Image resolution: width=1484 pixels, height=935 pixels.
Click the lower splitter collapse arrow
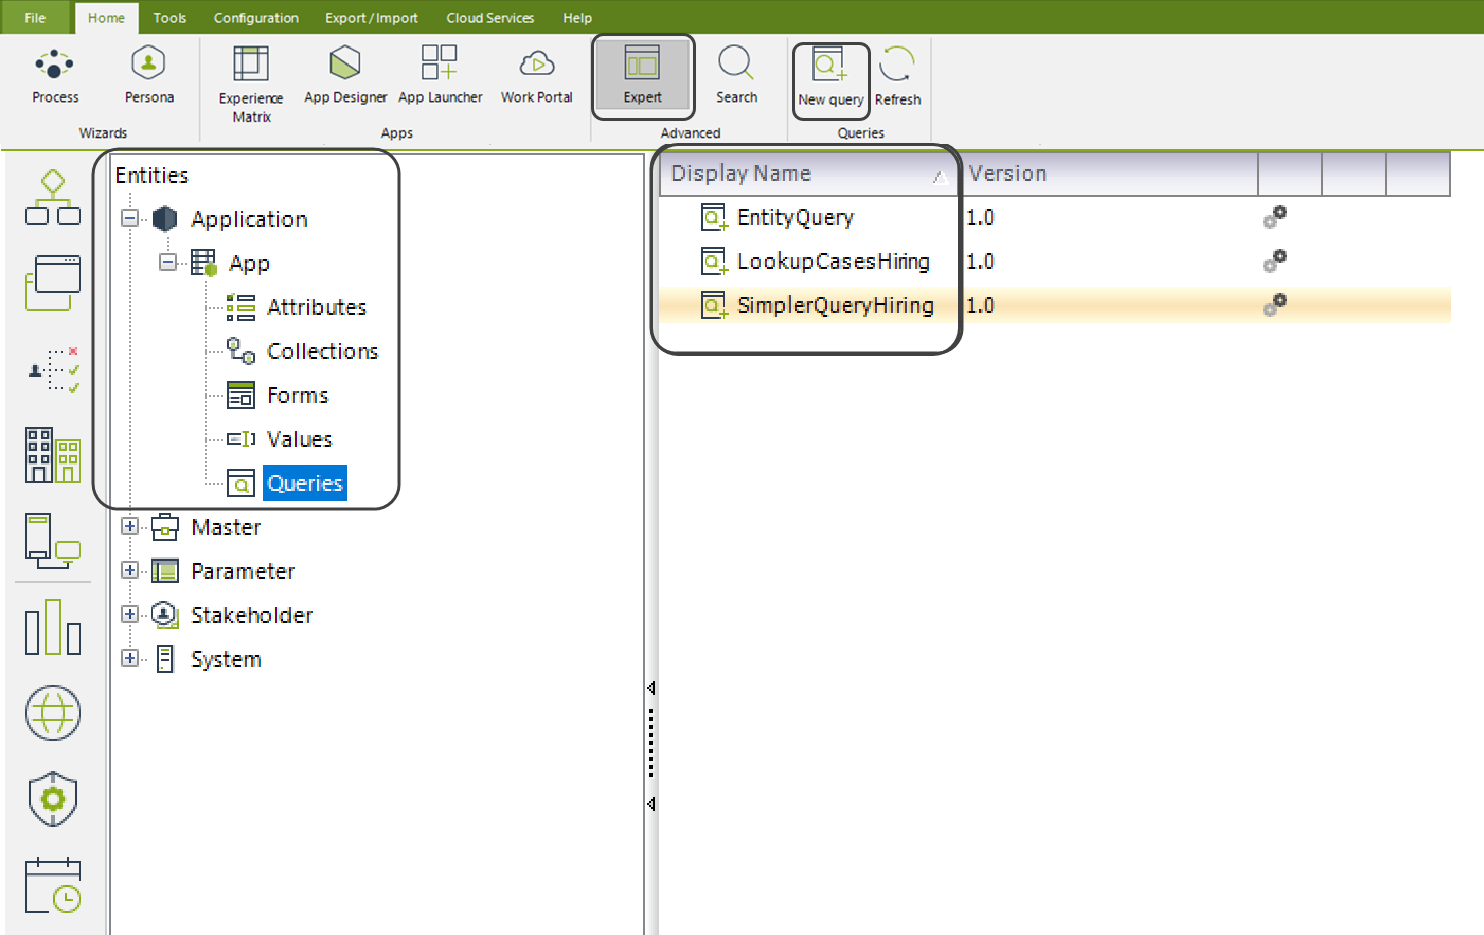point(651,804)
